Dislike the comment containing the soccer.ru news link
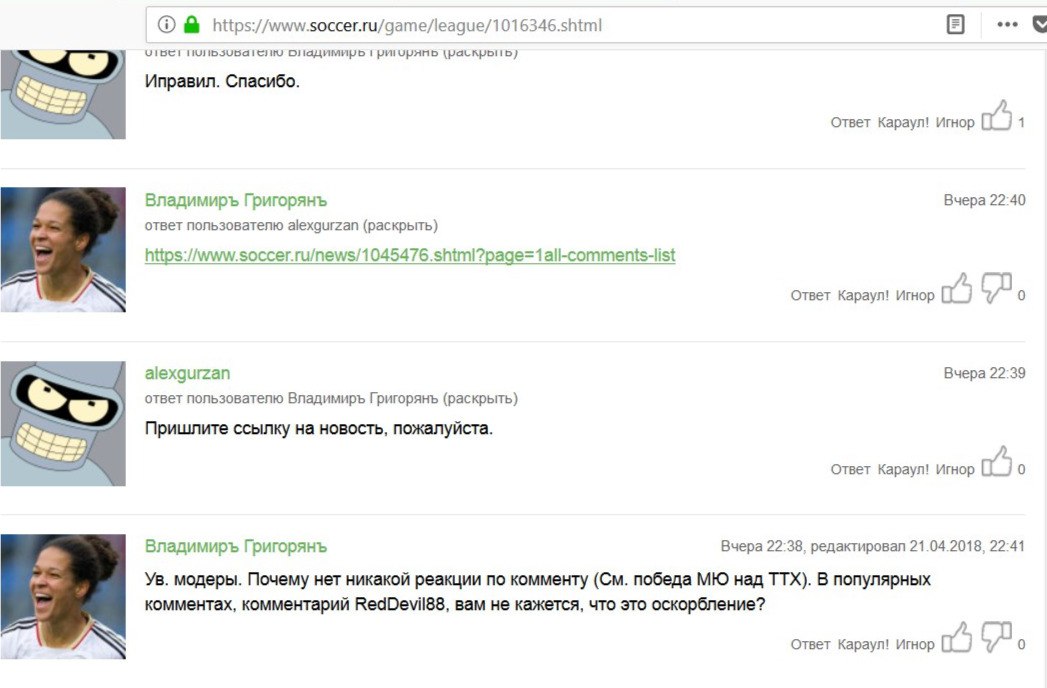The width and height of the screenshot is (1047, 688). tap(996, 289)
